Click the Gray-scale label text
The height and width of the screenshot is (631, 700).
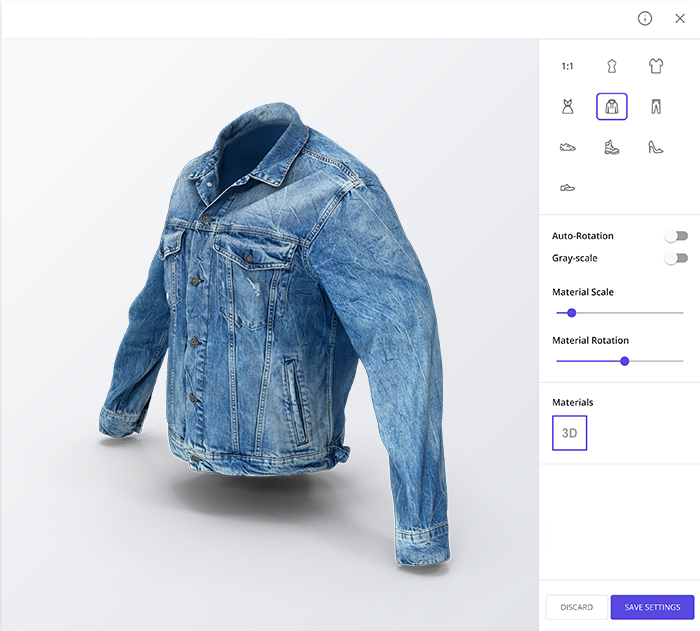pos(575,258)
